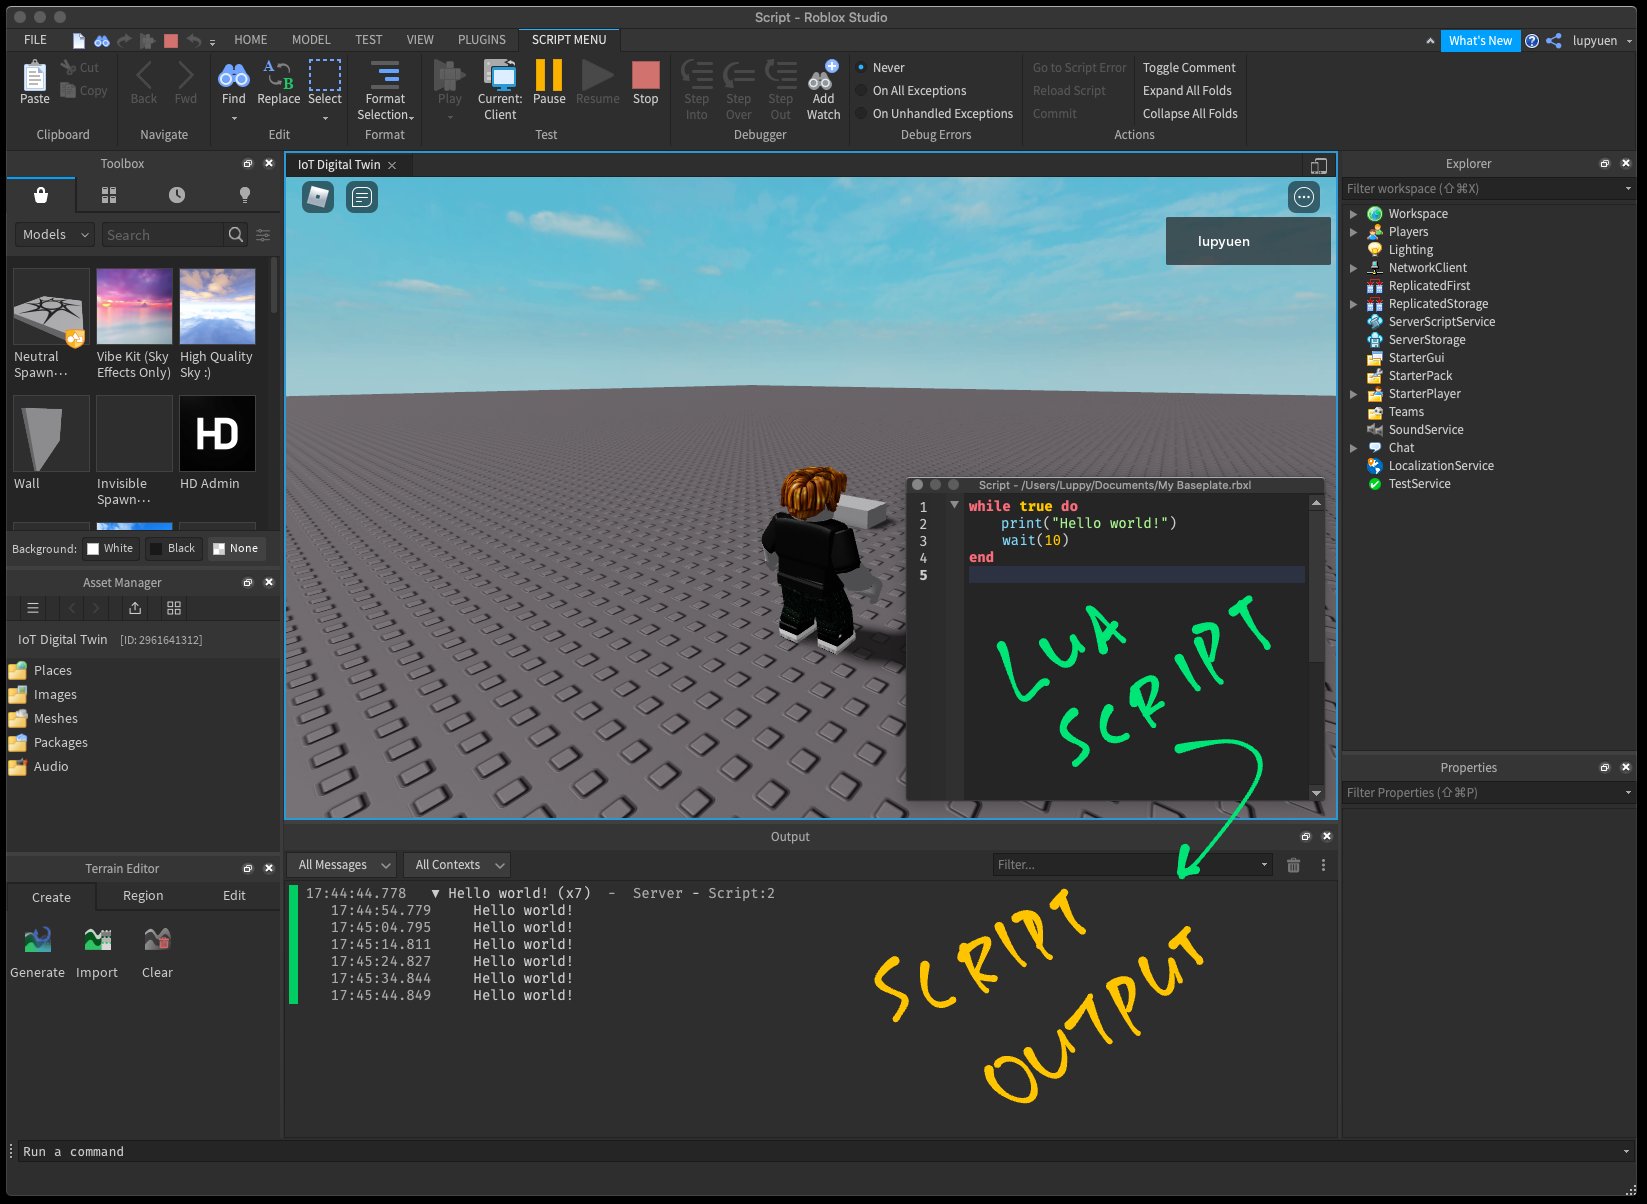This screenshot has width=1647, height=1204.
Task: Open Toolbox search filter options icon
Action: [x=263, y=234]
